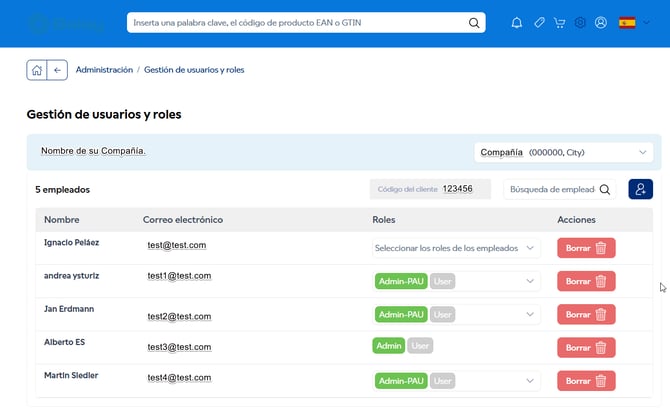670x413 pixels.
Task: Click the back arrow button
Action: point(57,70)
